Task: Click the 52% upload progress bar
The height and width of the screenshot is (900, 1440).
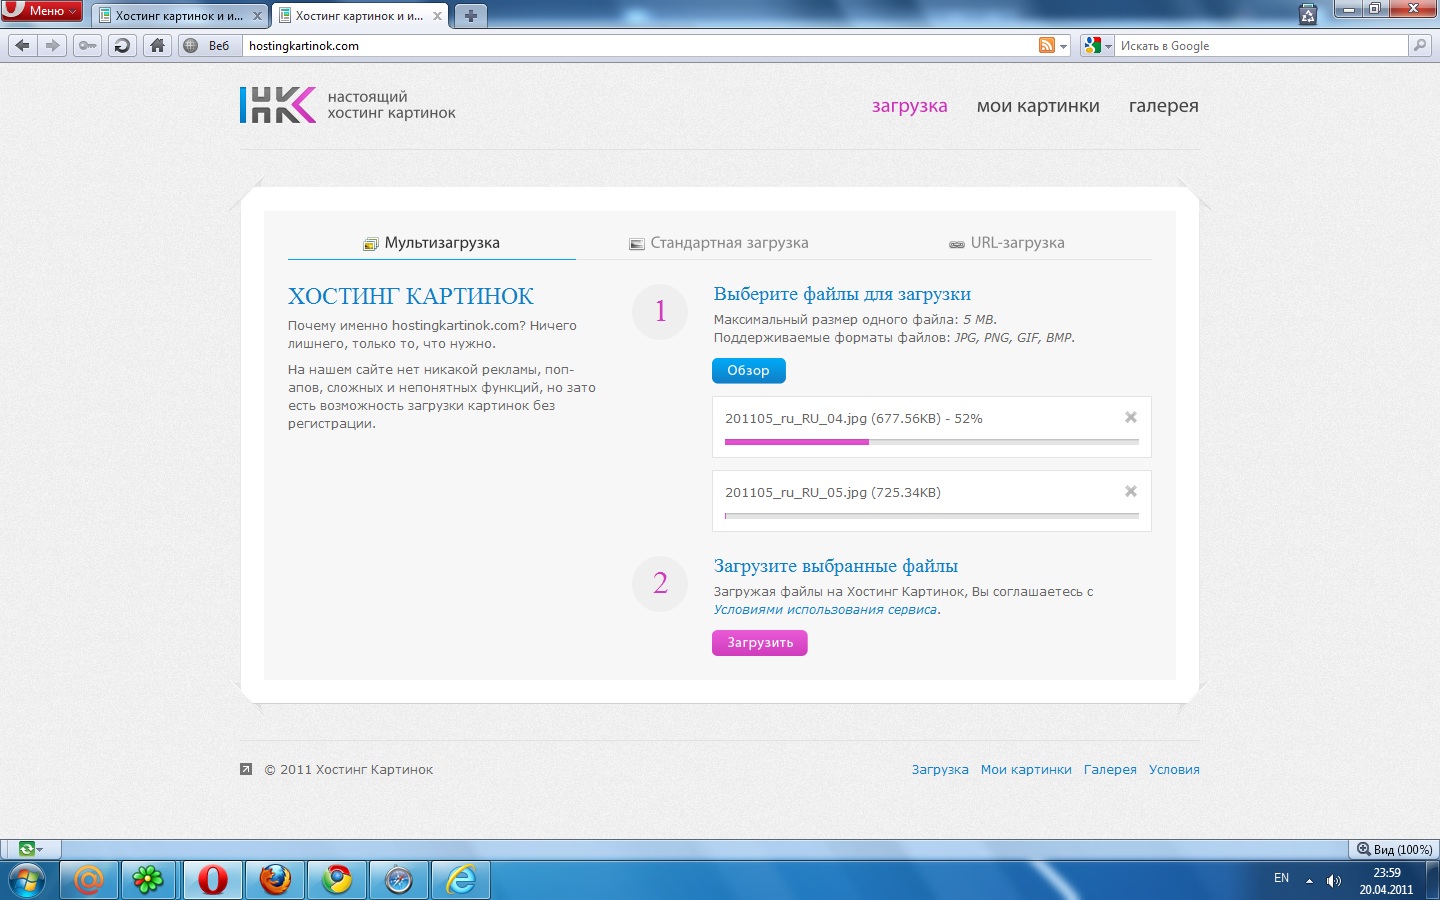Action: pos(931,441)
